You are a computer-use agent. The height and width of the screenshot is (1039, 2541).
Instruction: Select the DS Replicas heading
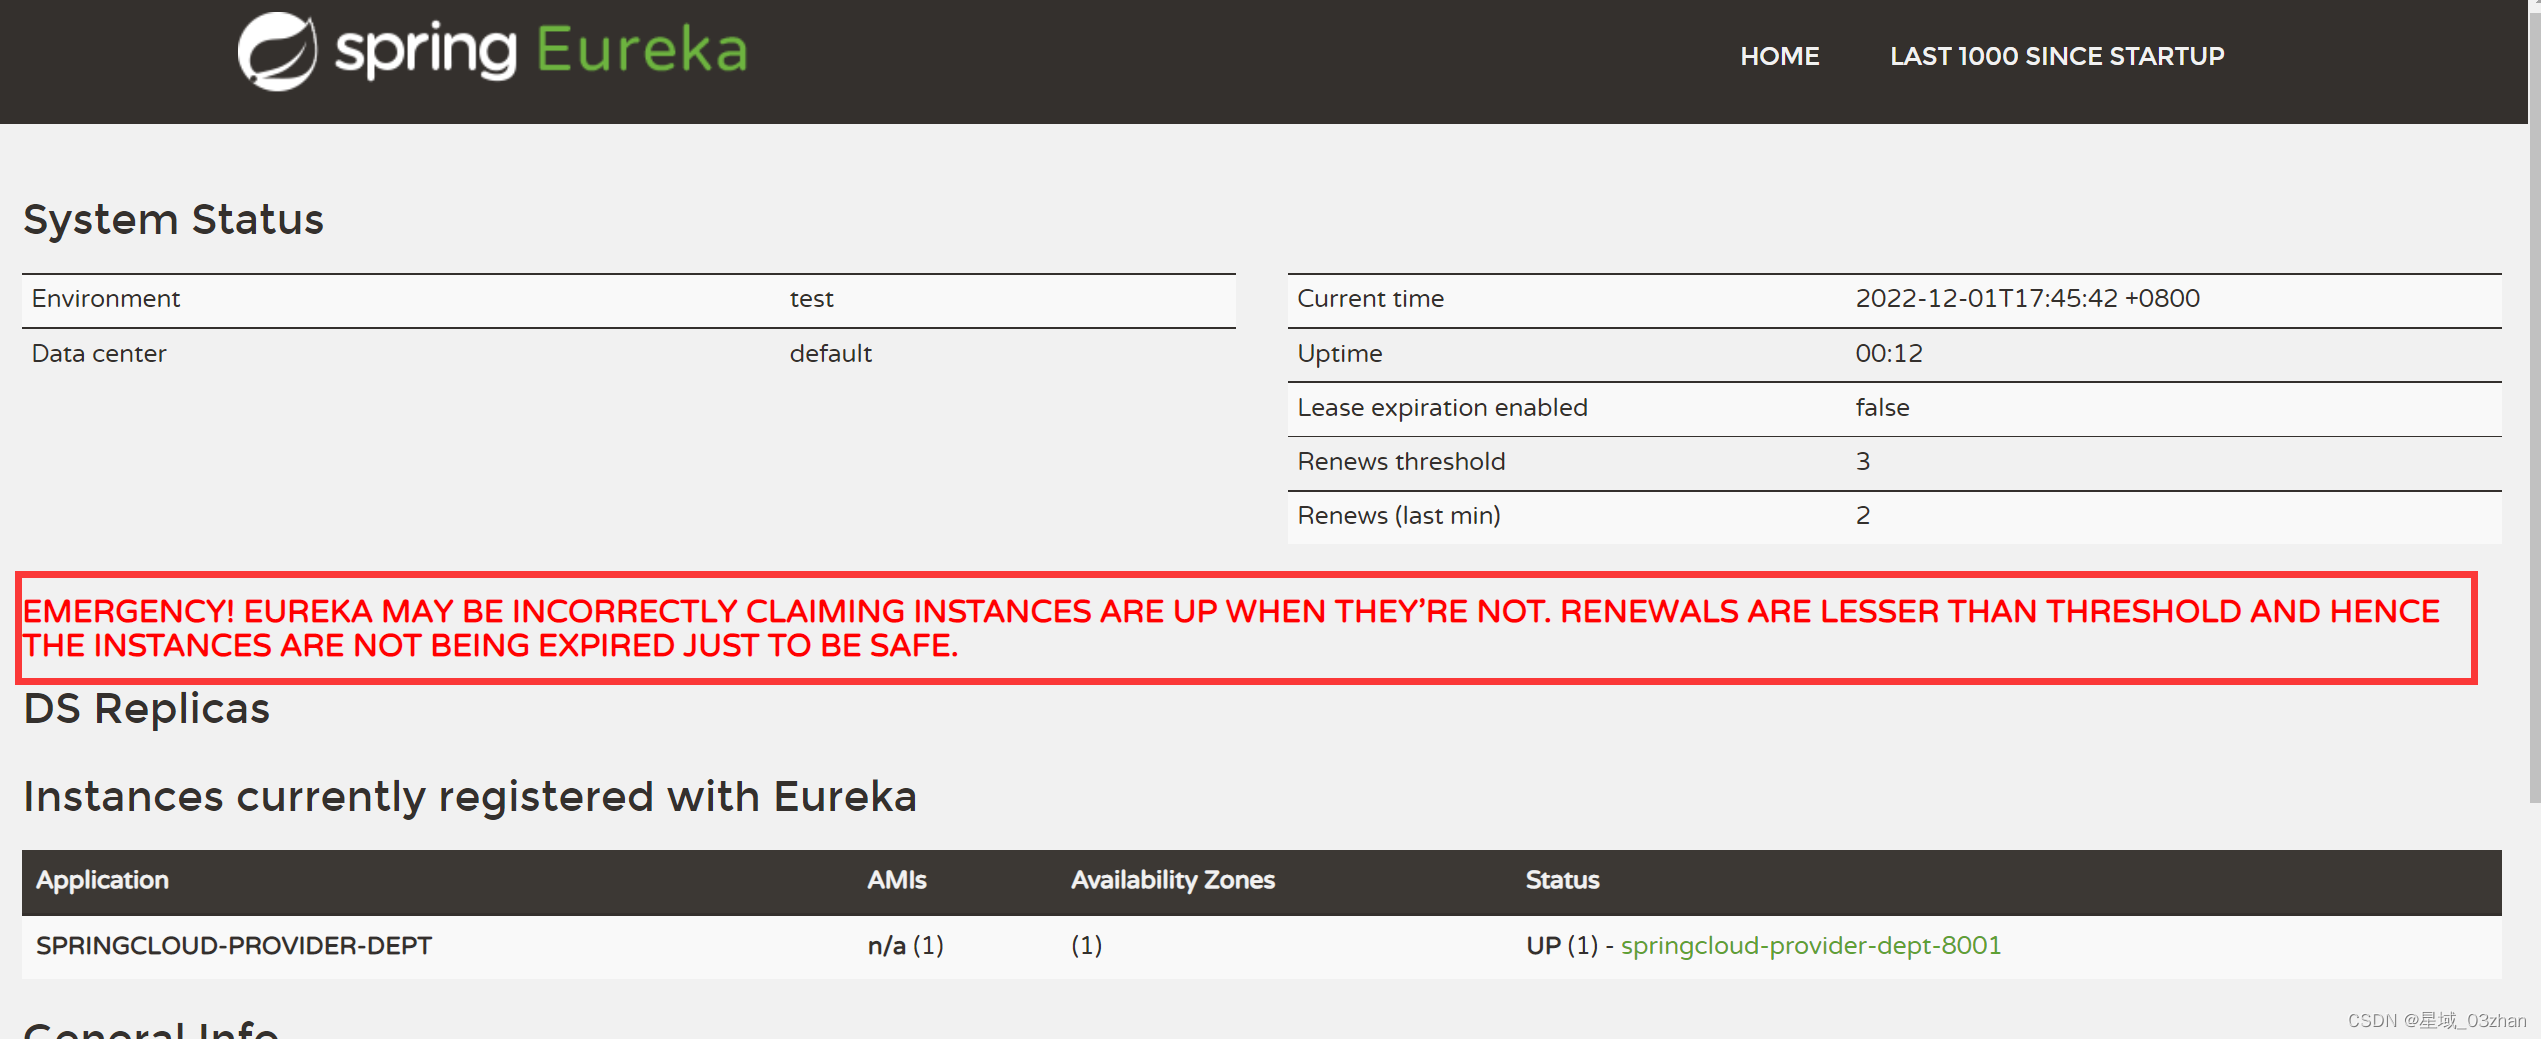click(147, 709)
